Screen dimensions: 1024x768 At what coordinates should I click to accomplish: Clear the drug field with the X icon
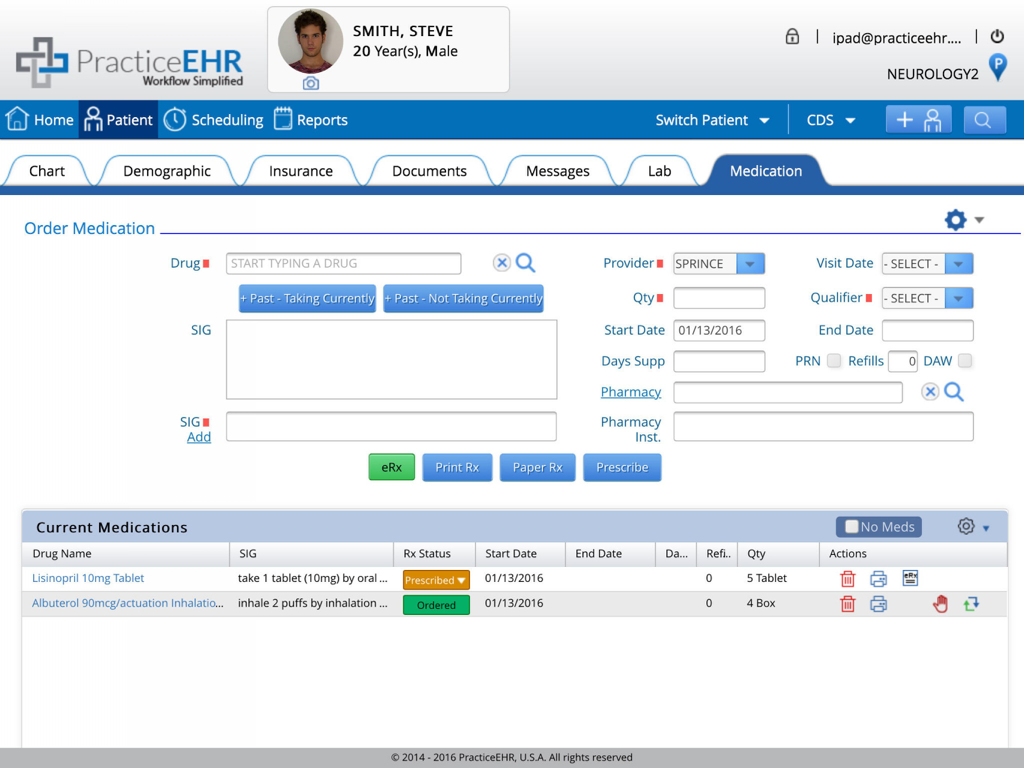point(502,263)
